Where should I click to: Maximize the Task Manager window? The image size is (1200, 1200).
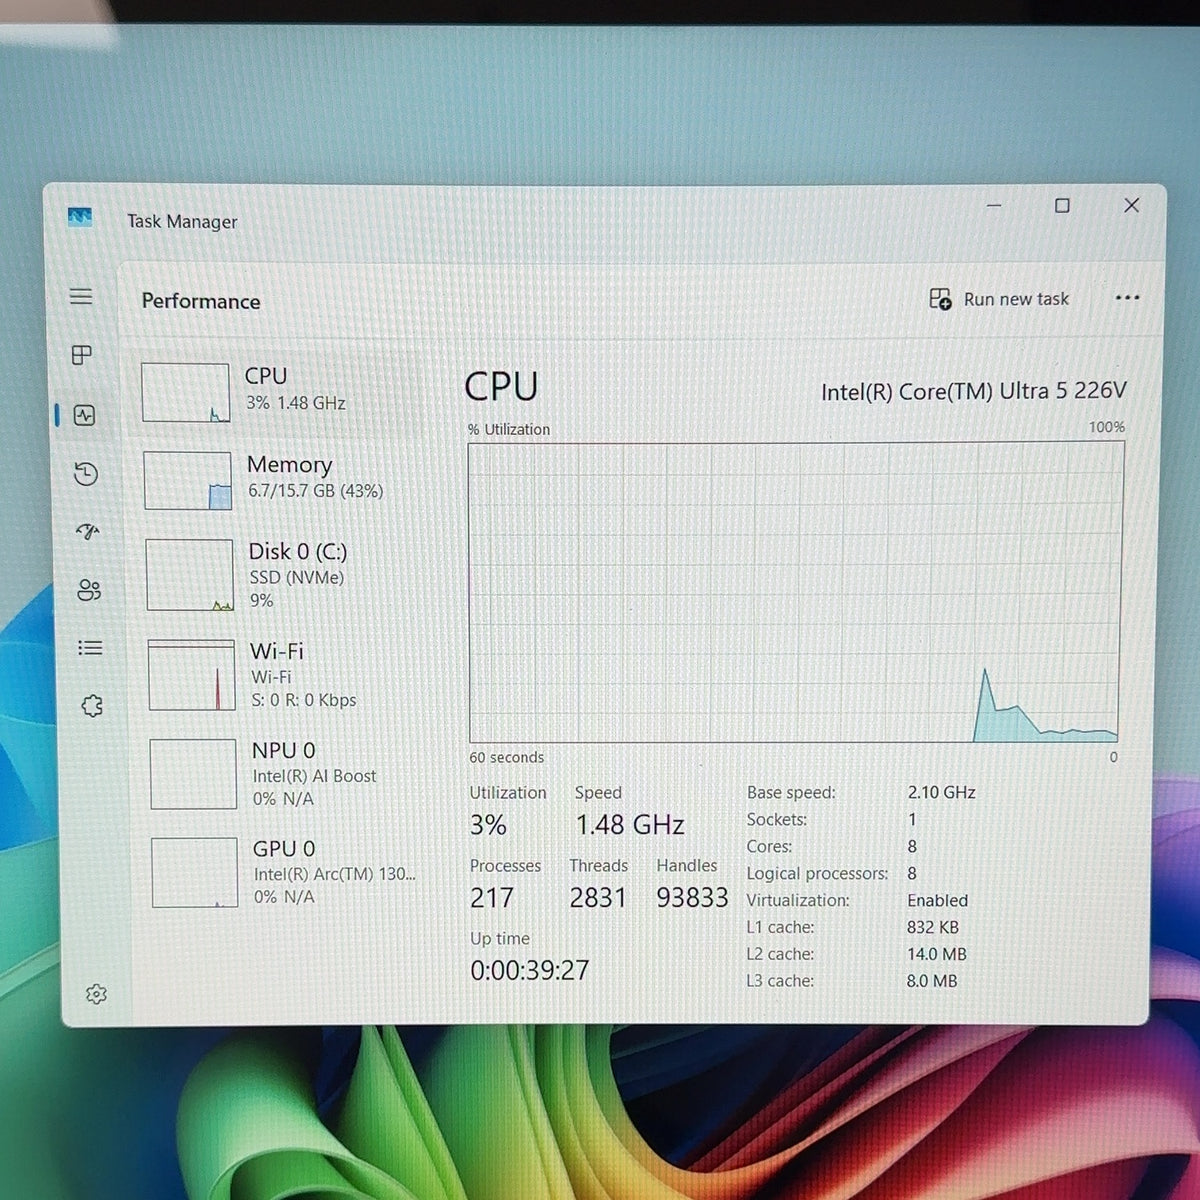pos(1062,205)
